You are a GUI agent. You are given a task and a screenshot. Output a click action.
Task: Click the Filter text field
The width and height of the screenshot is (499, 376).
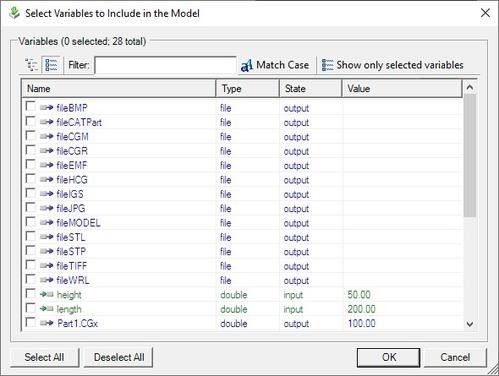pos(165,65)
